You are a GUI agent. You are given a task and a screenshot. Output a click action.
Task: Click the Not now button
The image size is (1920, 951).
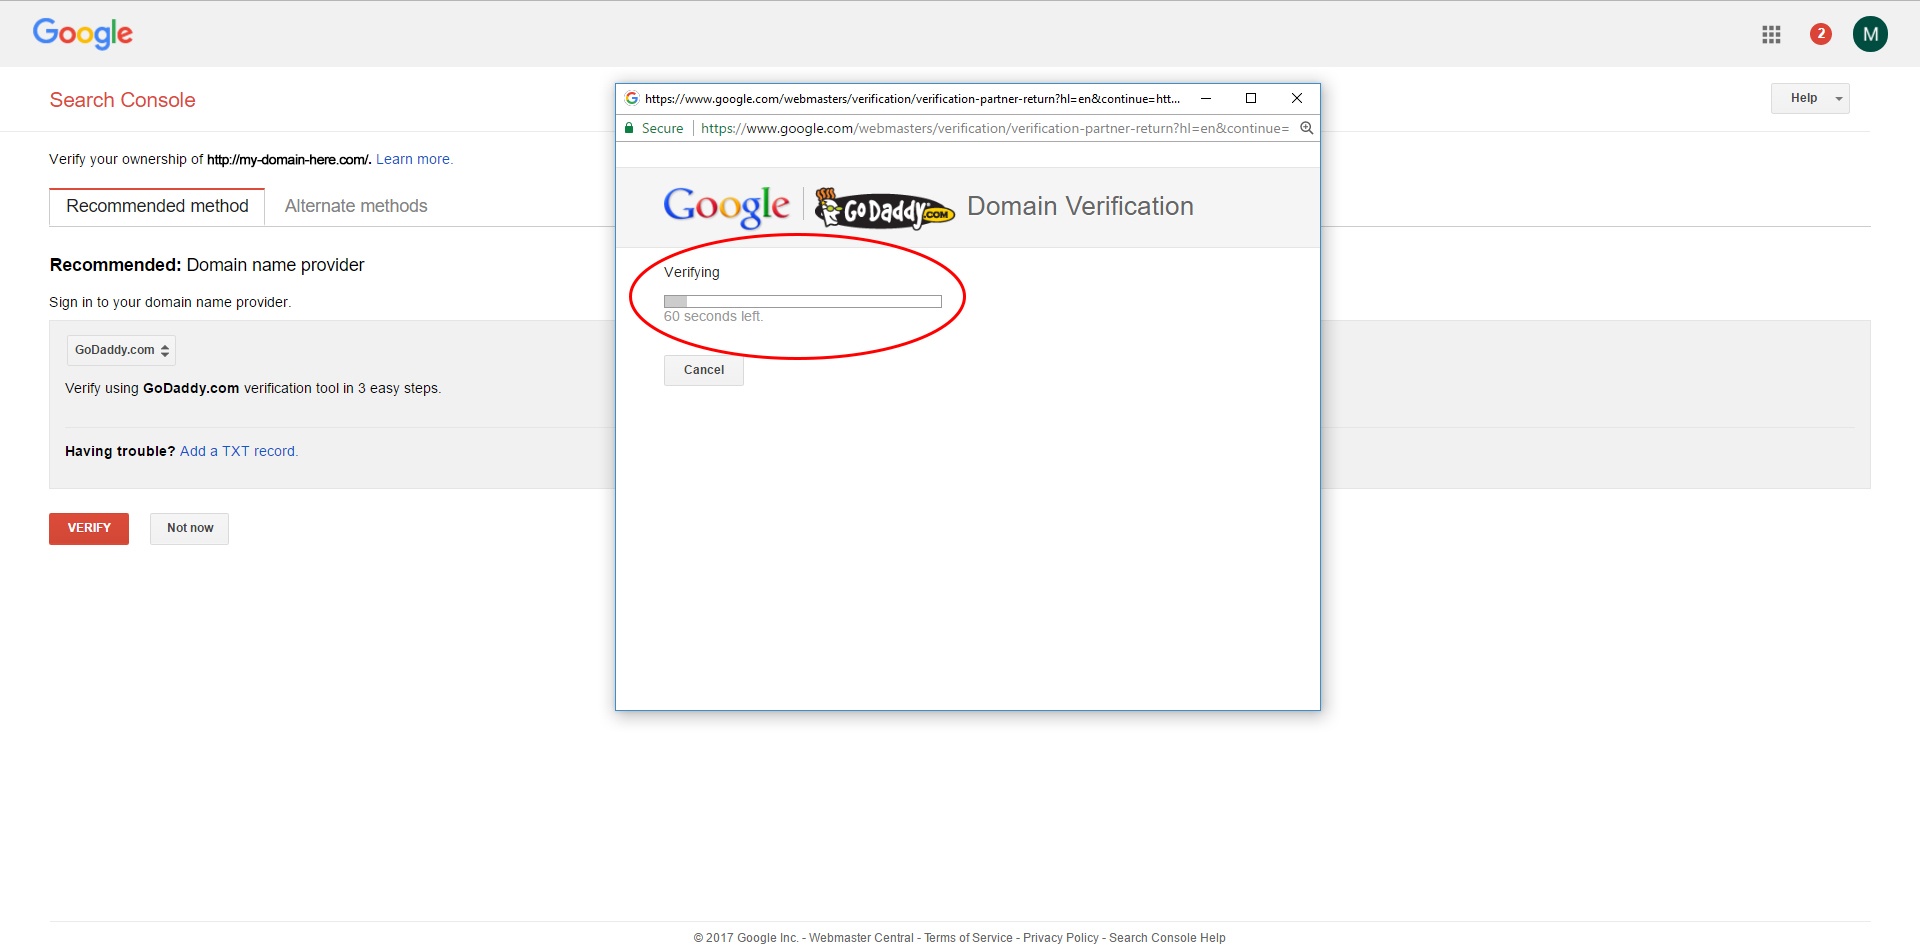click(x=190, y=528)
